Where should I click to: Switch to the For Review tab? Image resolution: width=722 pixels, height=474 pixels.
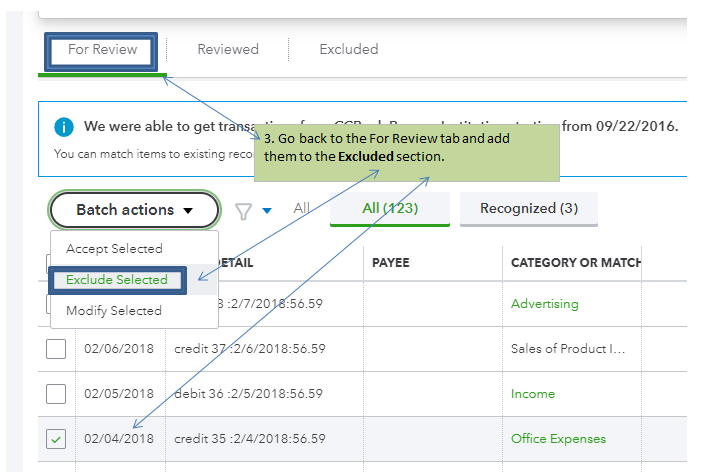[x=103, y=50]
